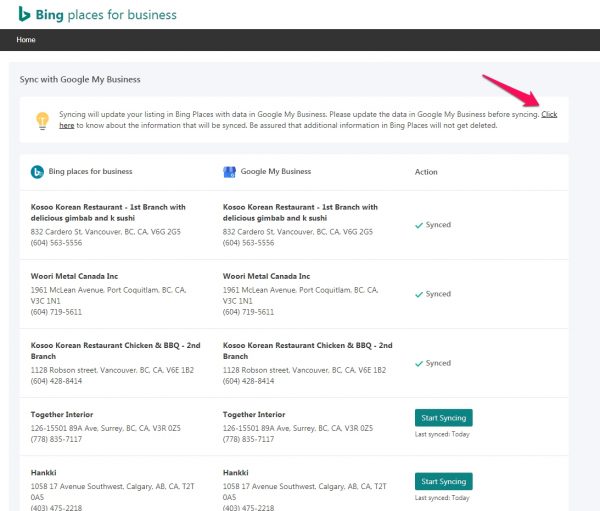Viewport: 600px width, 511px height.
Task: Select the 'Action' column header
Action: point(426,172)
